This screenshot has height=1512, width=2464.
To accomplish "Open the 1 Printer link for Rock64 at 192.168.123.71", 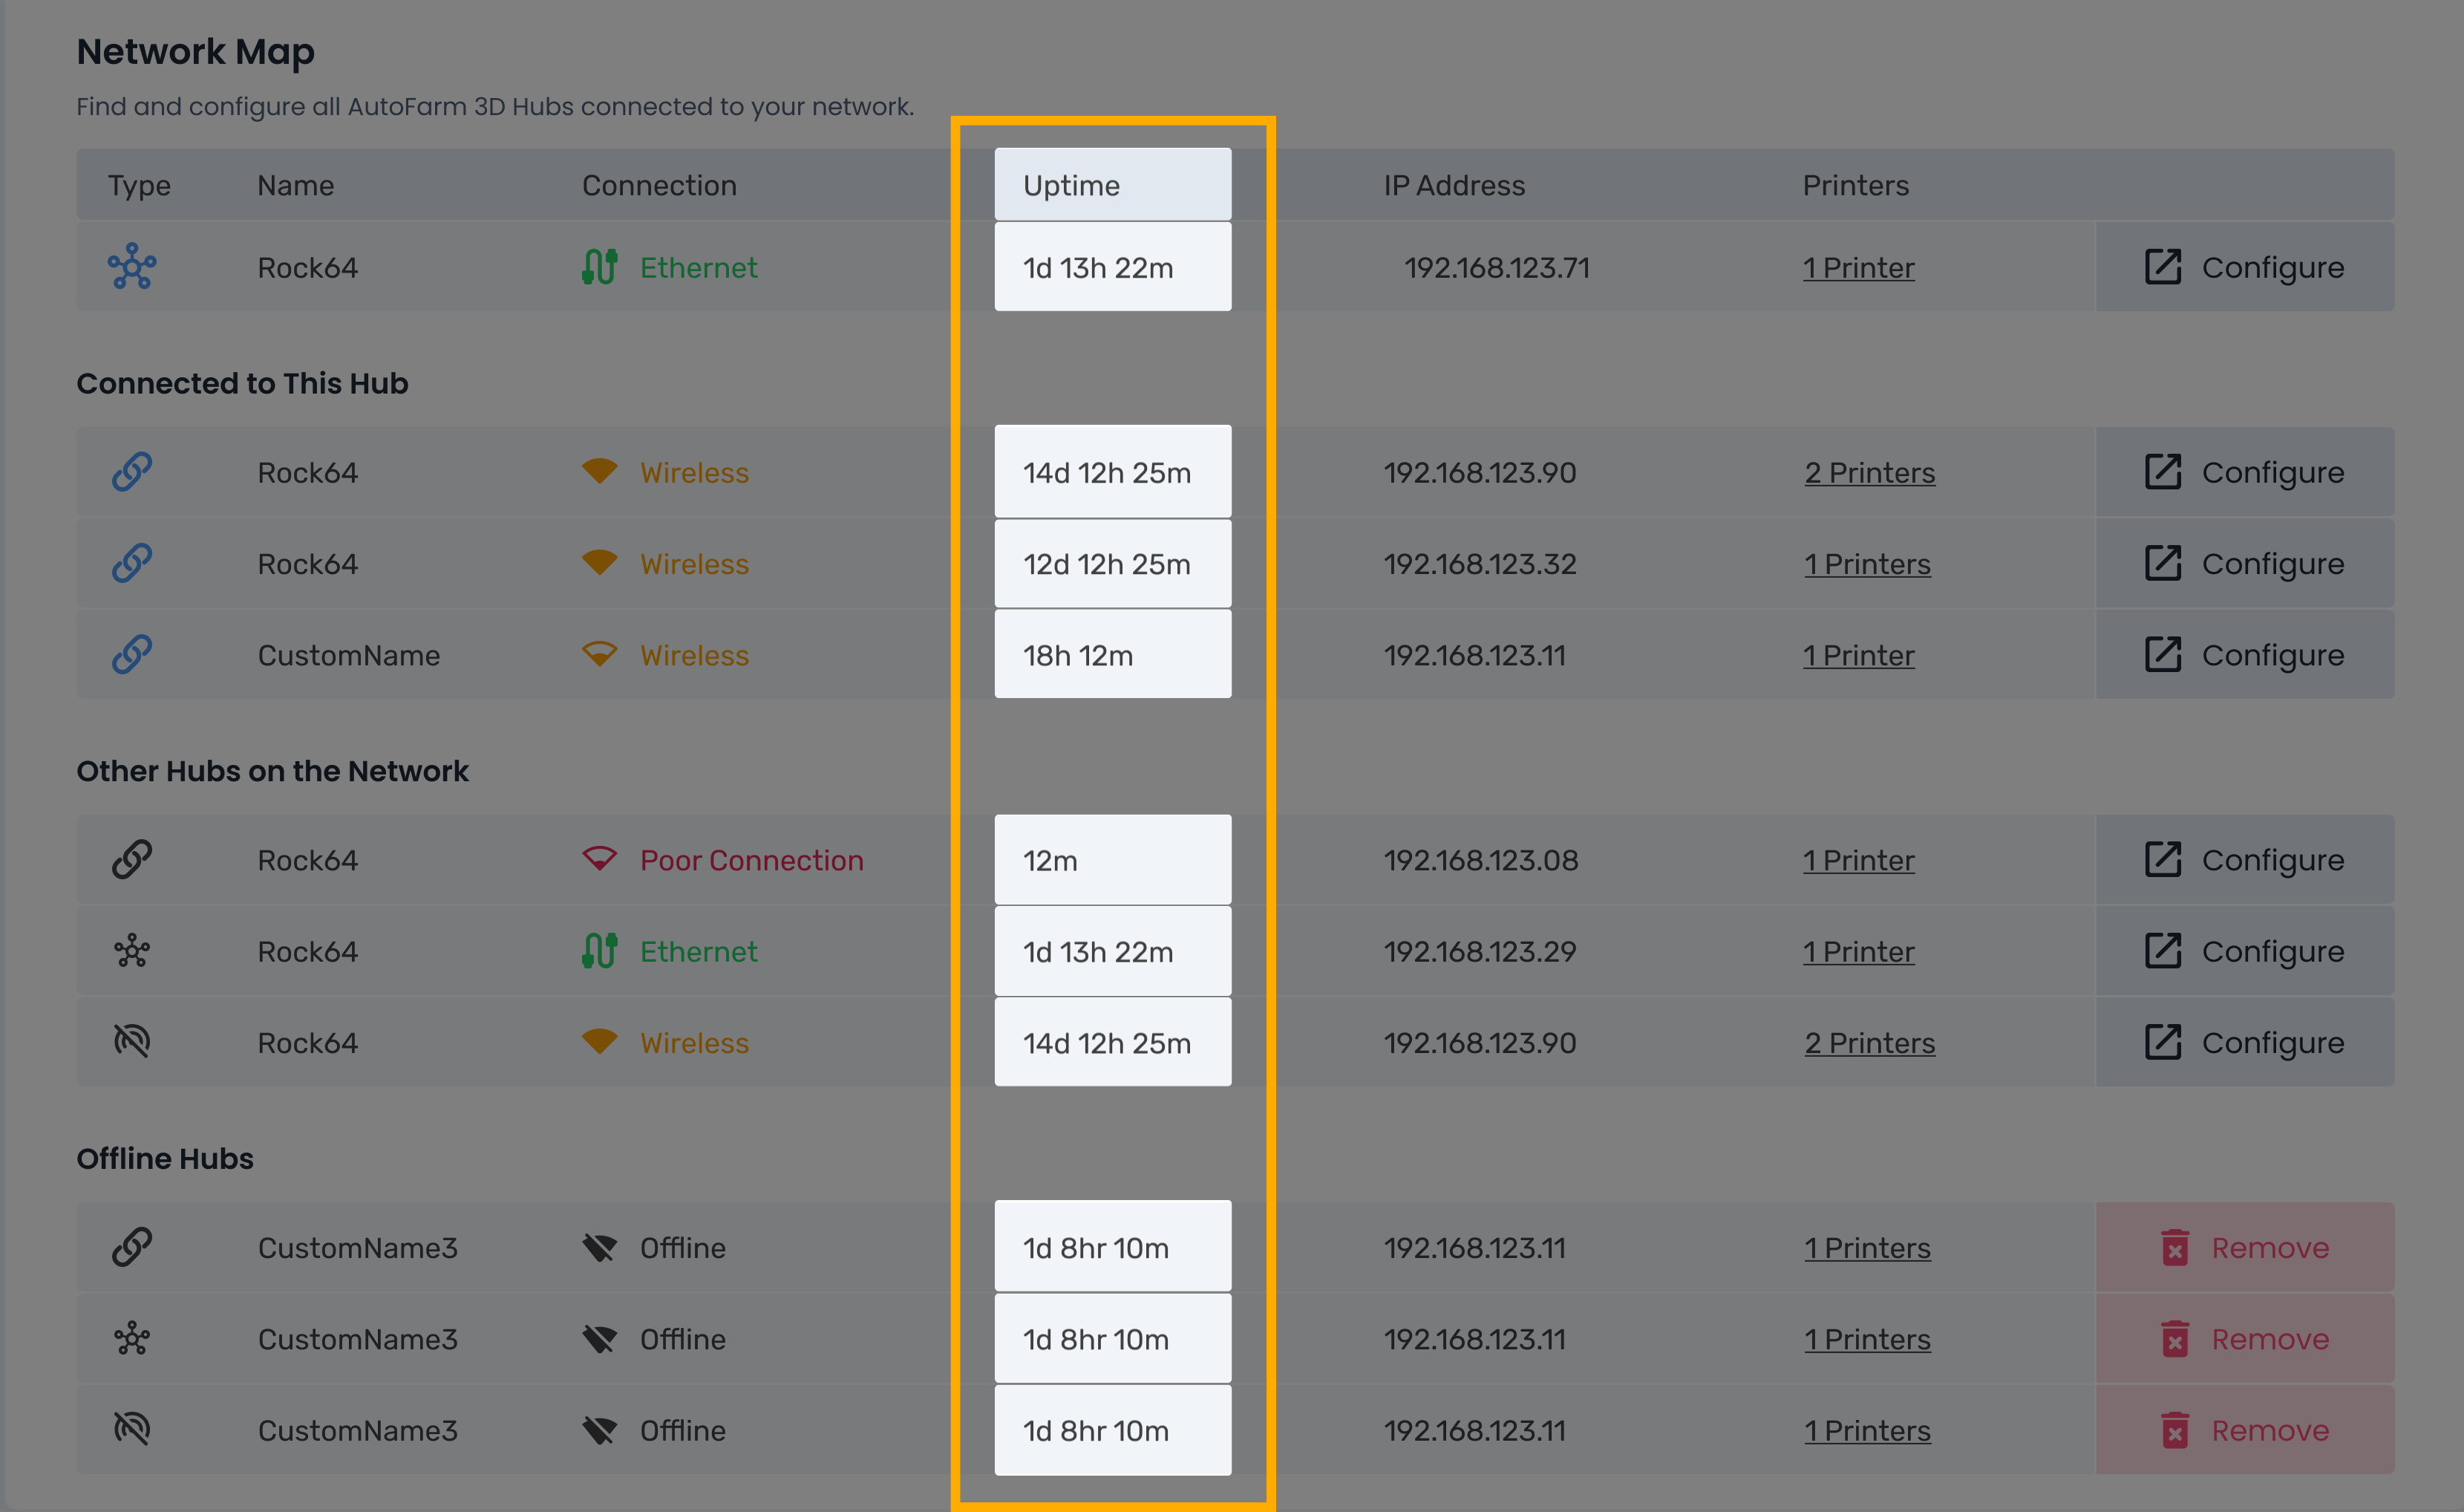I will (x=1858, y=267).
